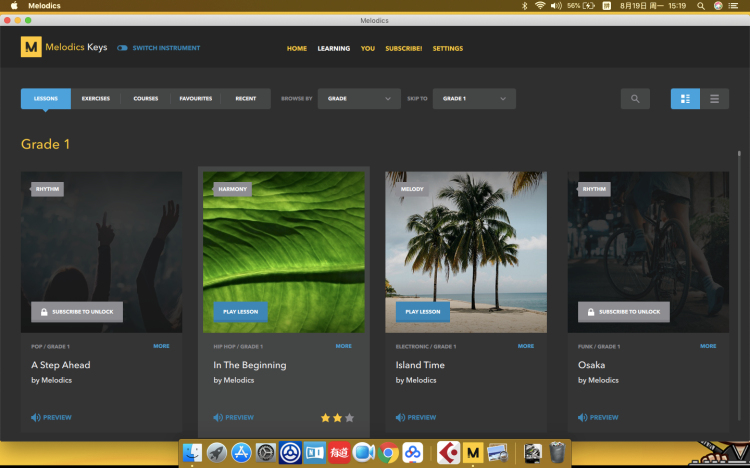750x468 pixels.
Task: Switch to grid view layout
Action: (685, 99)
